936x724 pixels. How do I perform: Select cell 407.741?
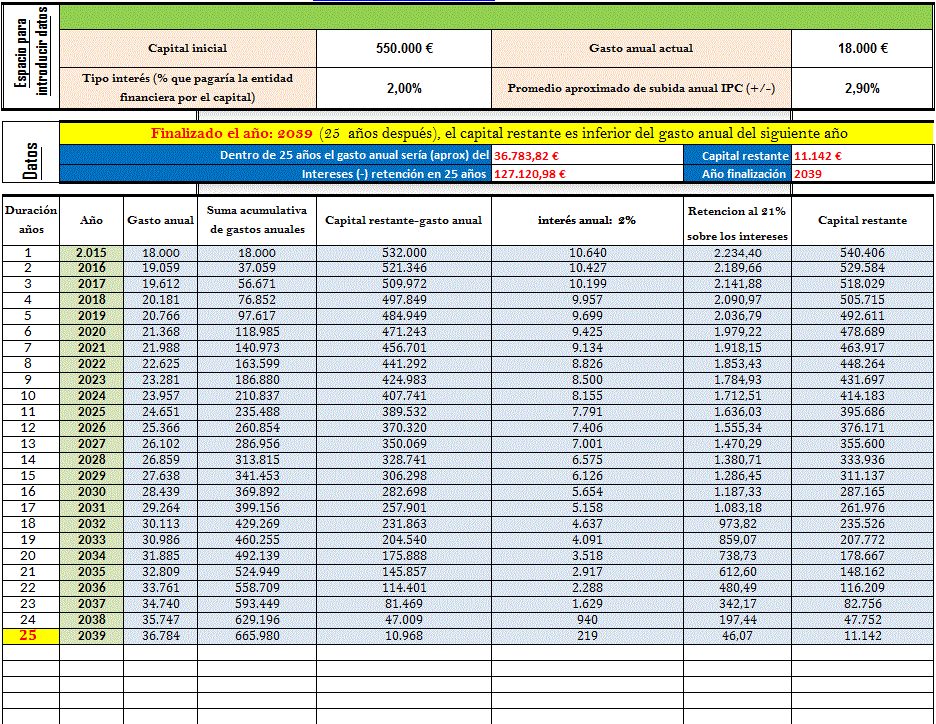(404, 396)
